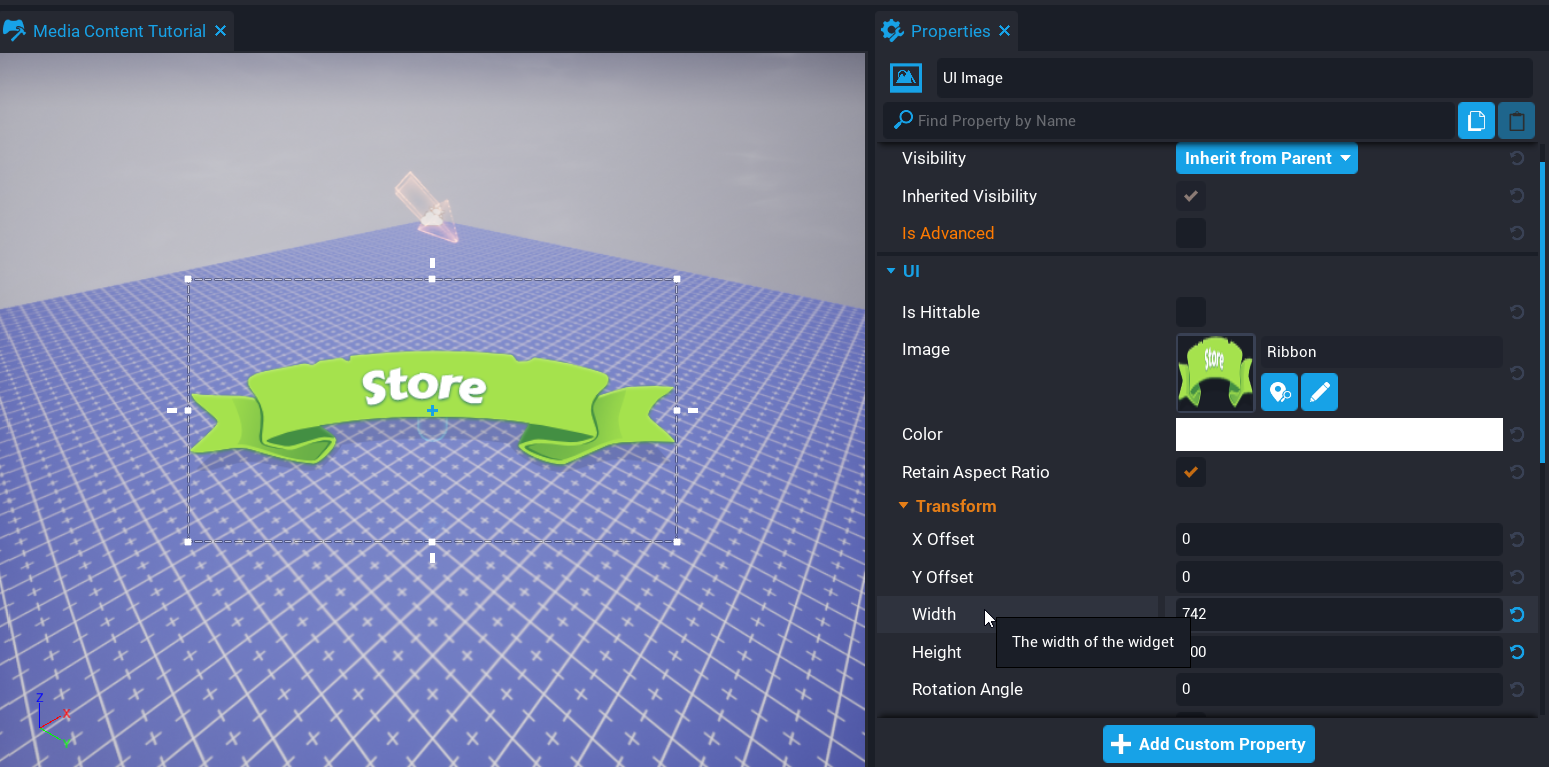Click the UI Image type icon
The width and height of the screenshot is (1549, 767).
tap(905, 78)
